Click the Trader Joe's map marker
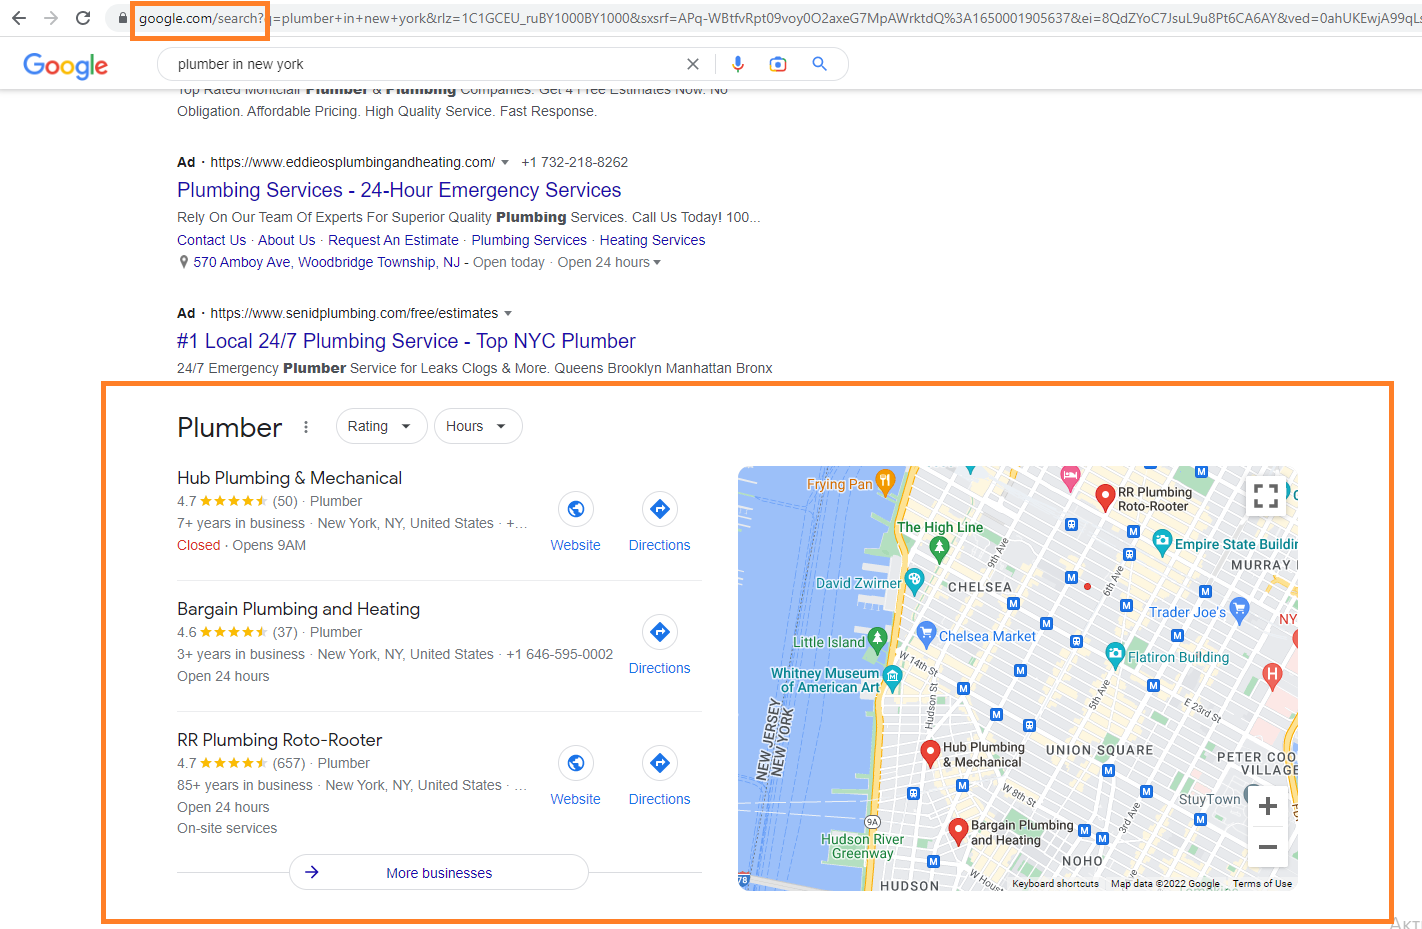 pyautogui.click(x=1240, y=610)
